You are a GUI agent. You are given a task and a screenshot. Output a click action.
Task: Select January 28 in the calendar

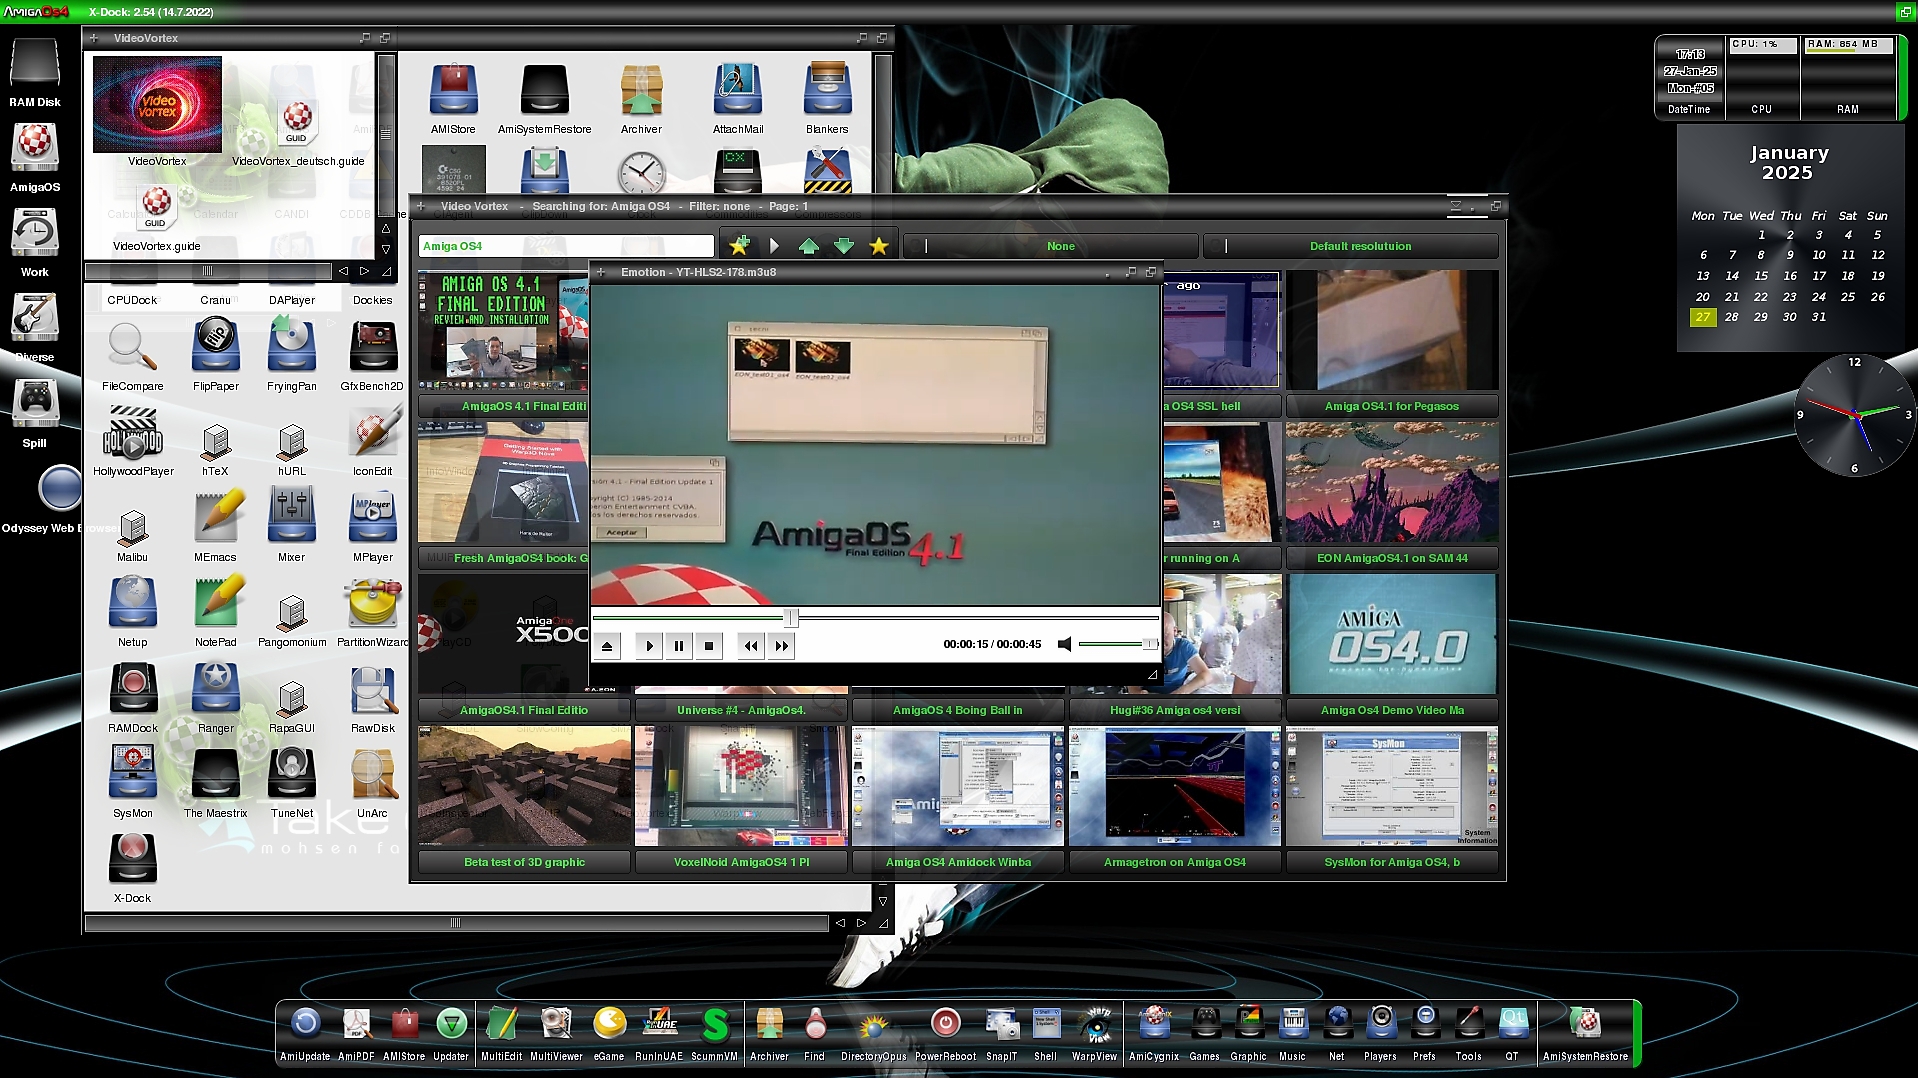coord(1731,317)
